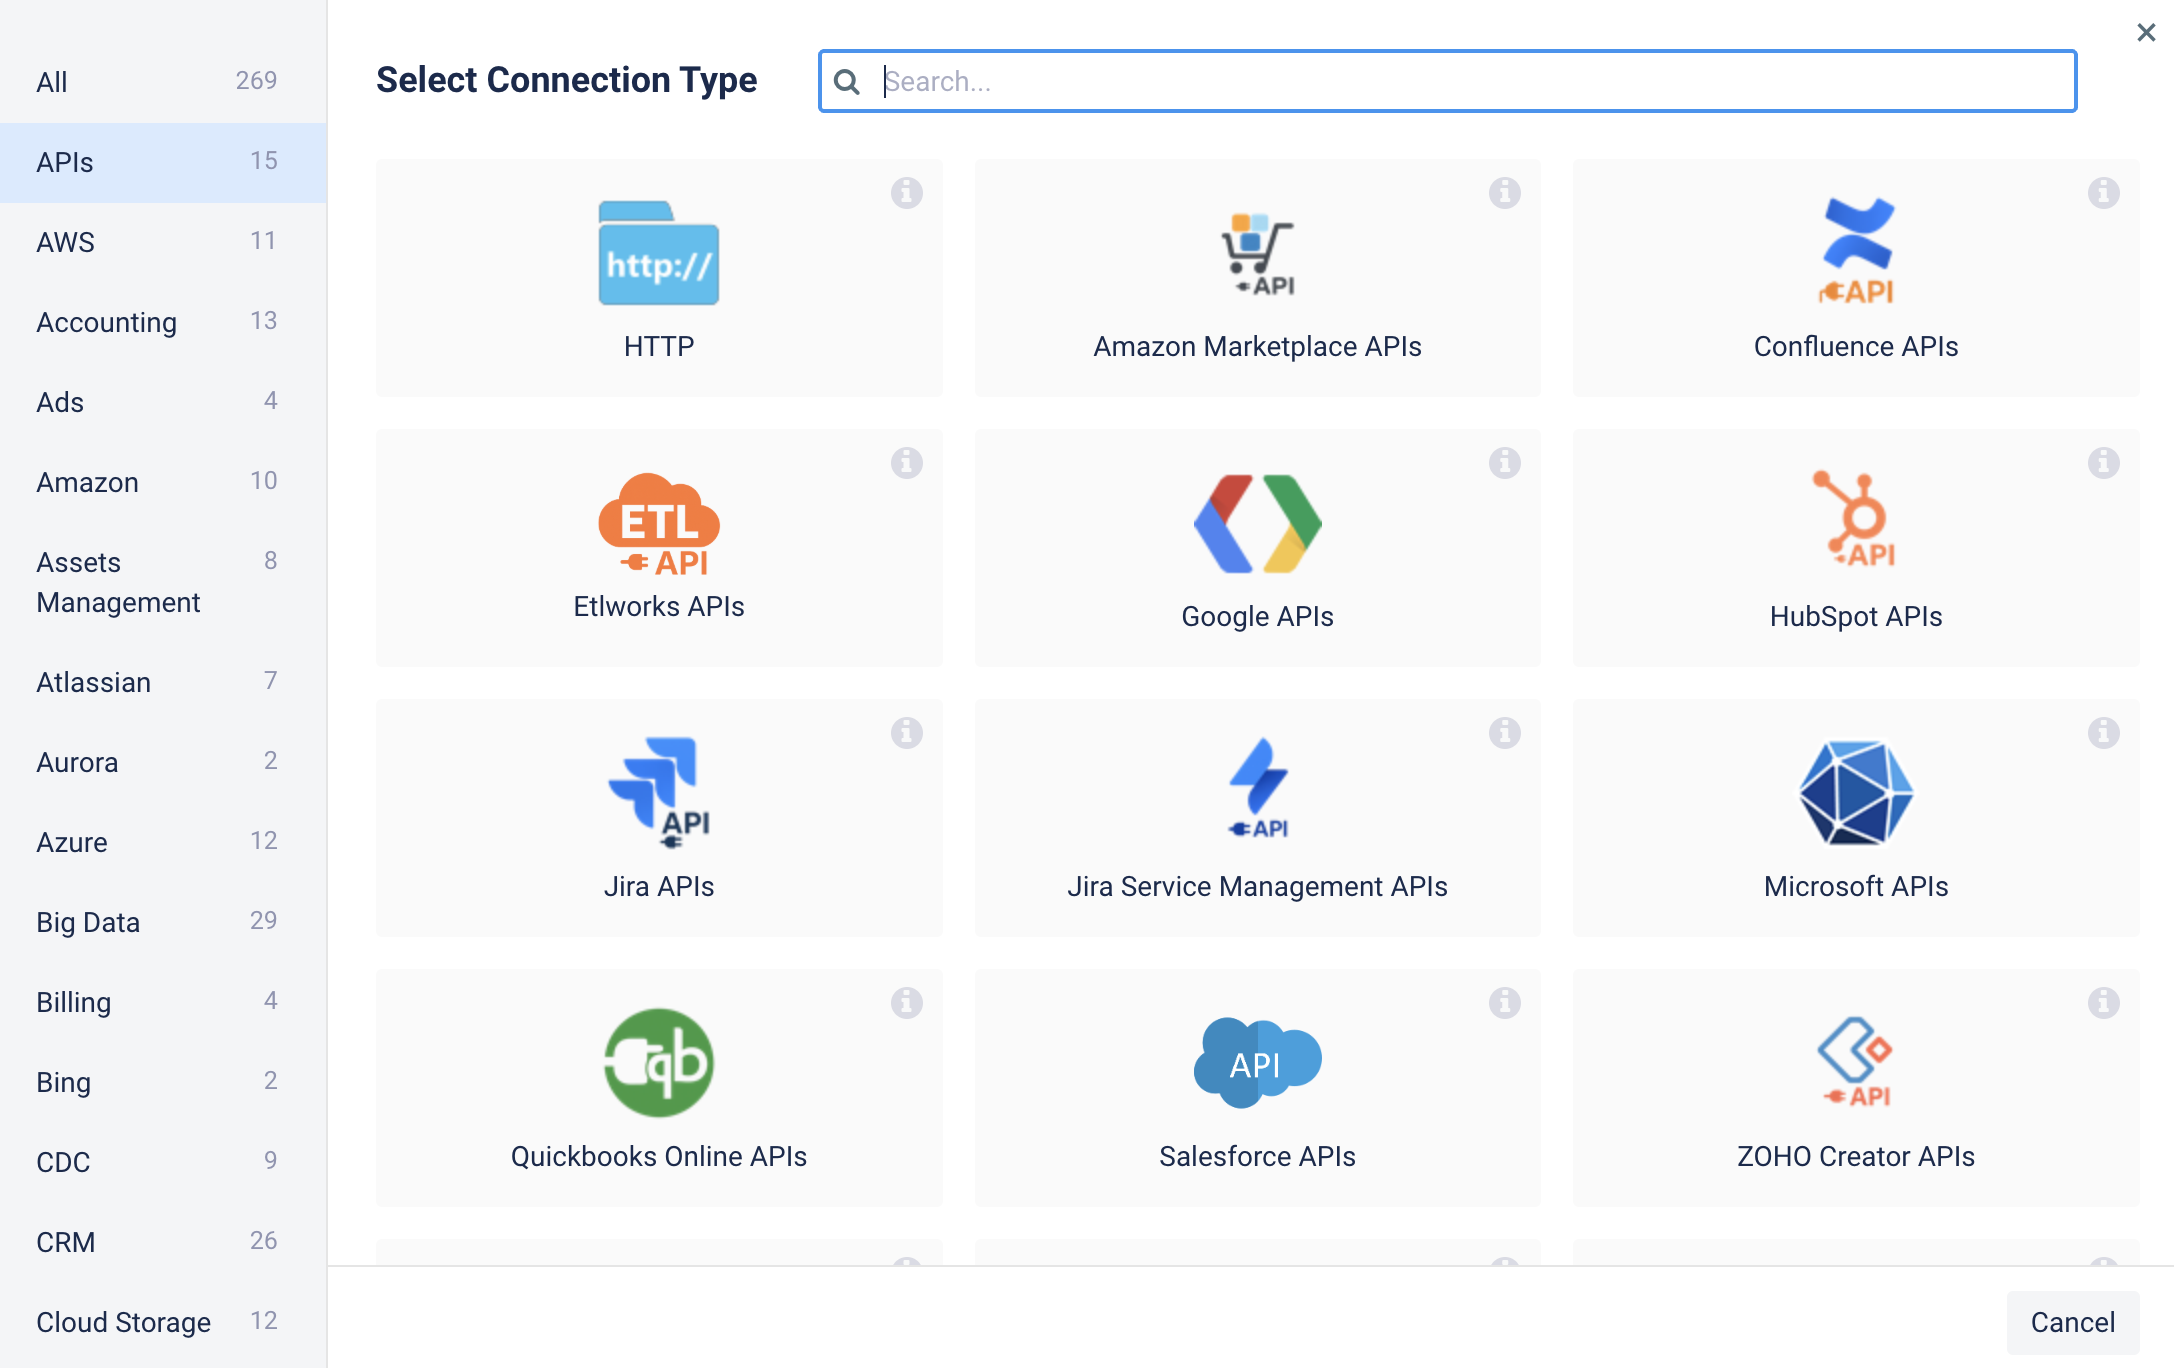Filter by Atlassian category
The image size is (2174, 1368).
point(163,682)
